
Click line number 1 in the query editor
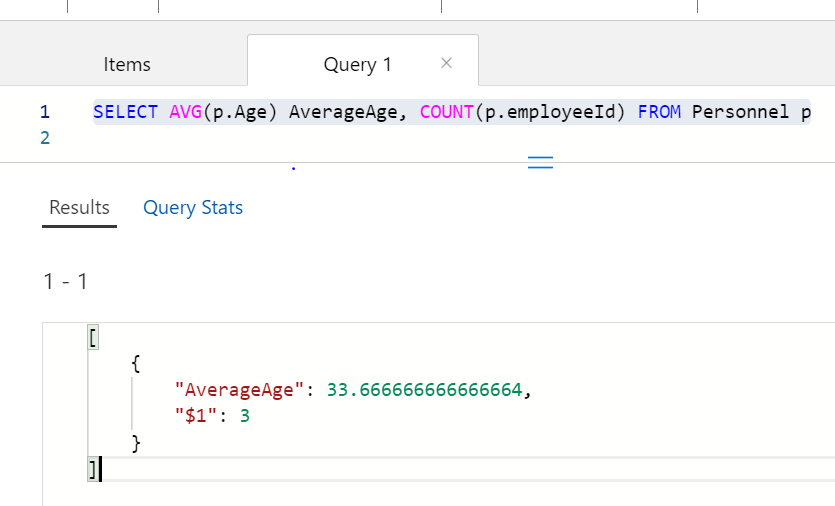click(x=45, y=112)
